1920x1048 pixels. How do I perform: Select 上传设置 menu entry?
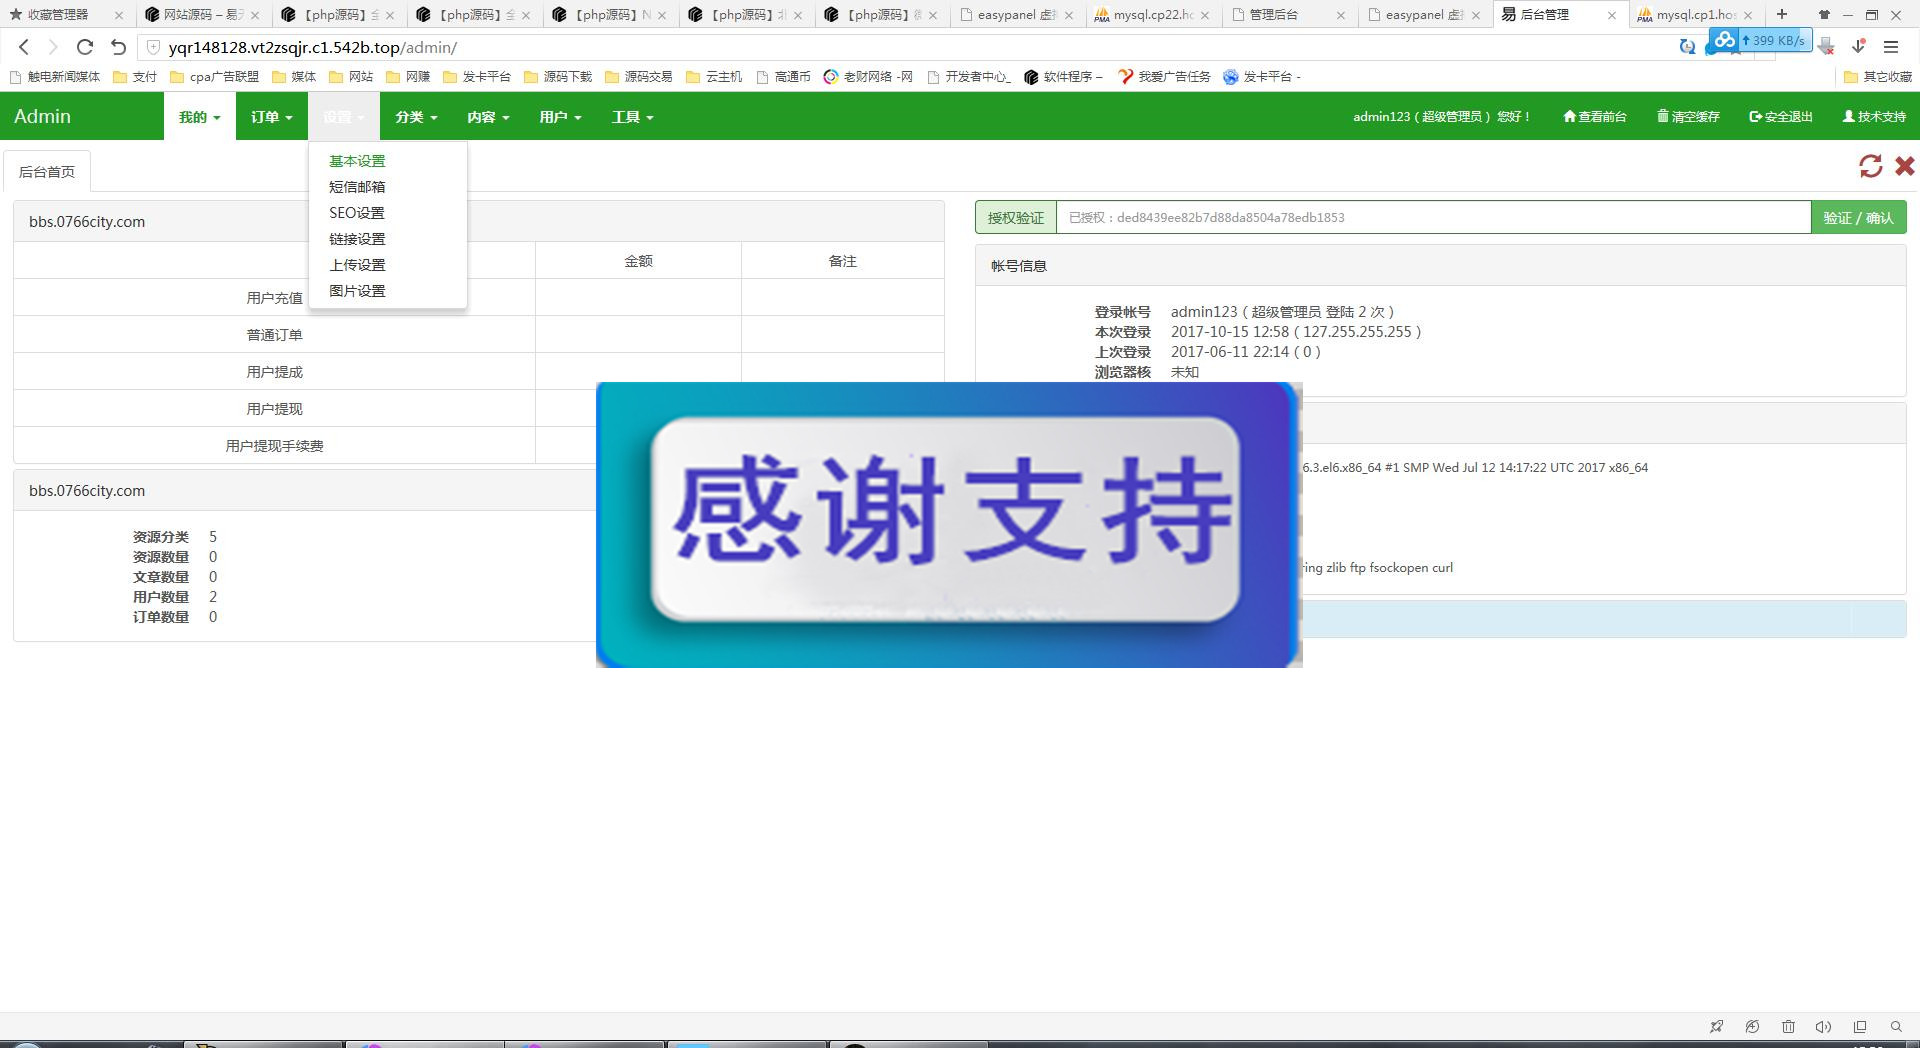357,265
